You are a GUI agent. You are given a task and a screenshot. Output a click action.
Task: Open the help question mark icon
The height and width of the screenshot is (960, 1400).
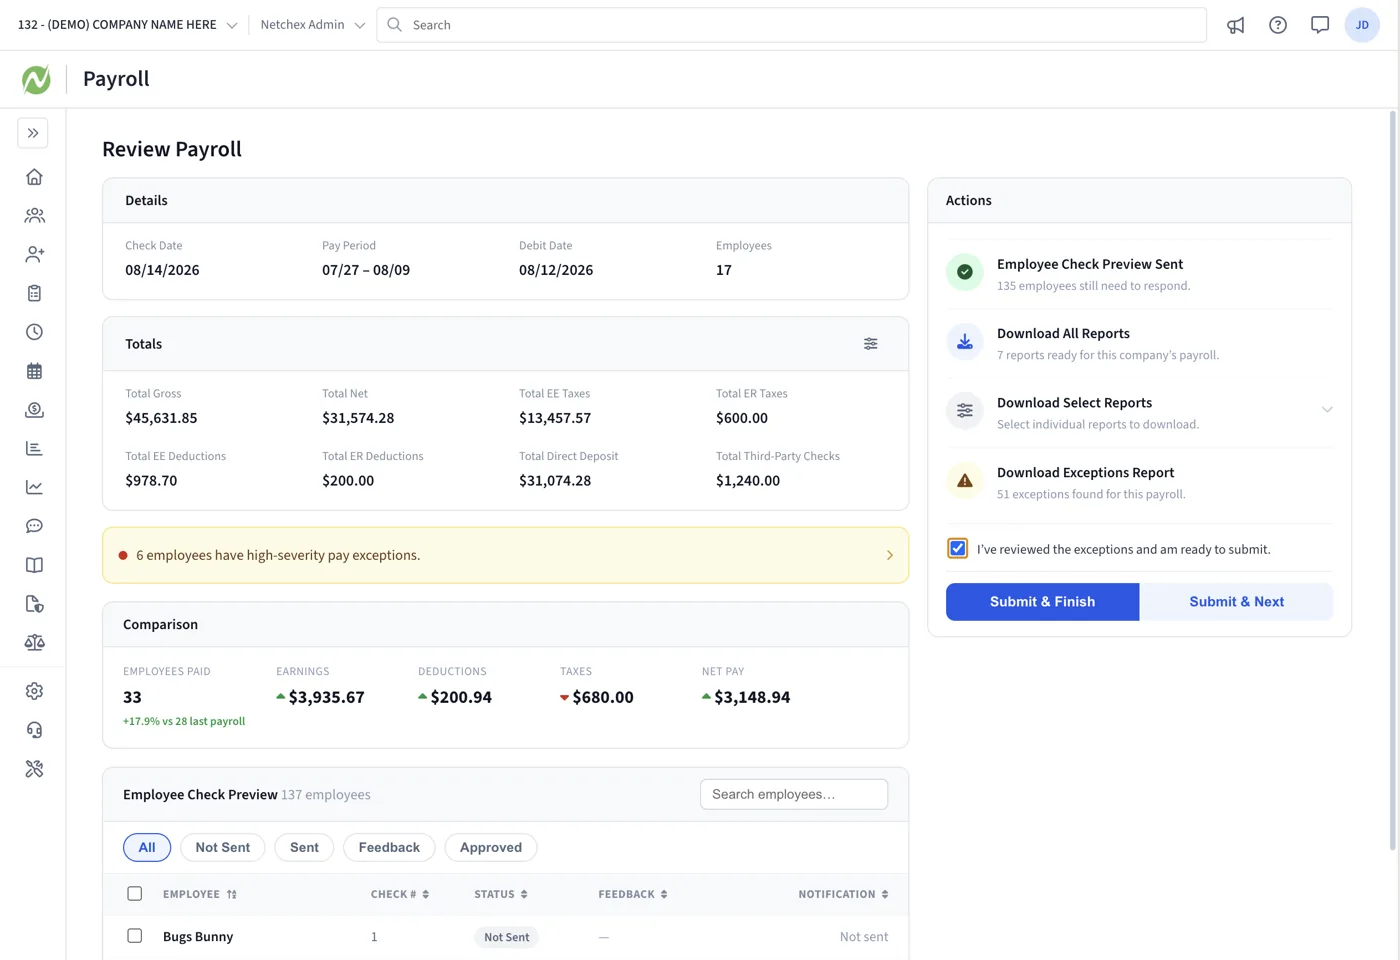coord(1278,25)
